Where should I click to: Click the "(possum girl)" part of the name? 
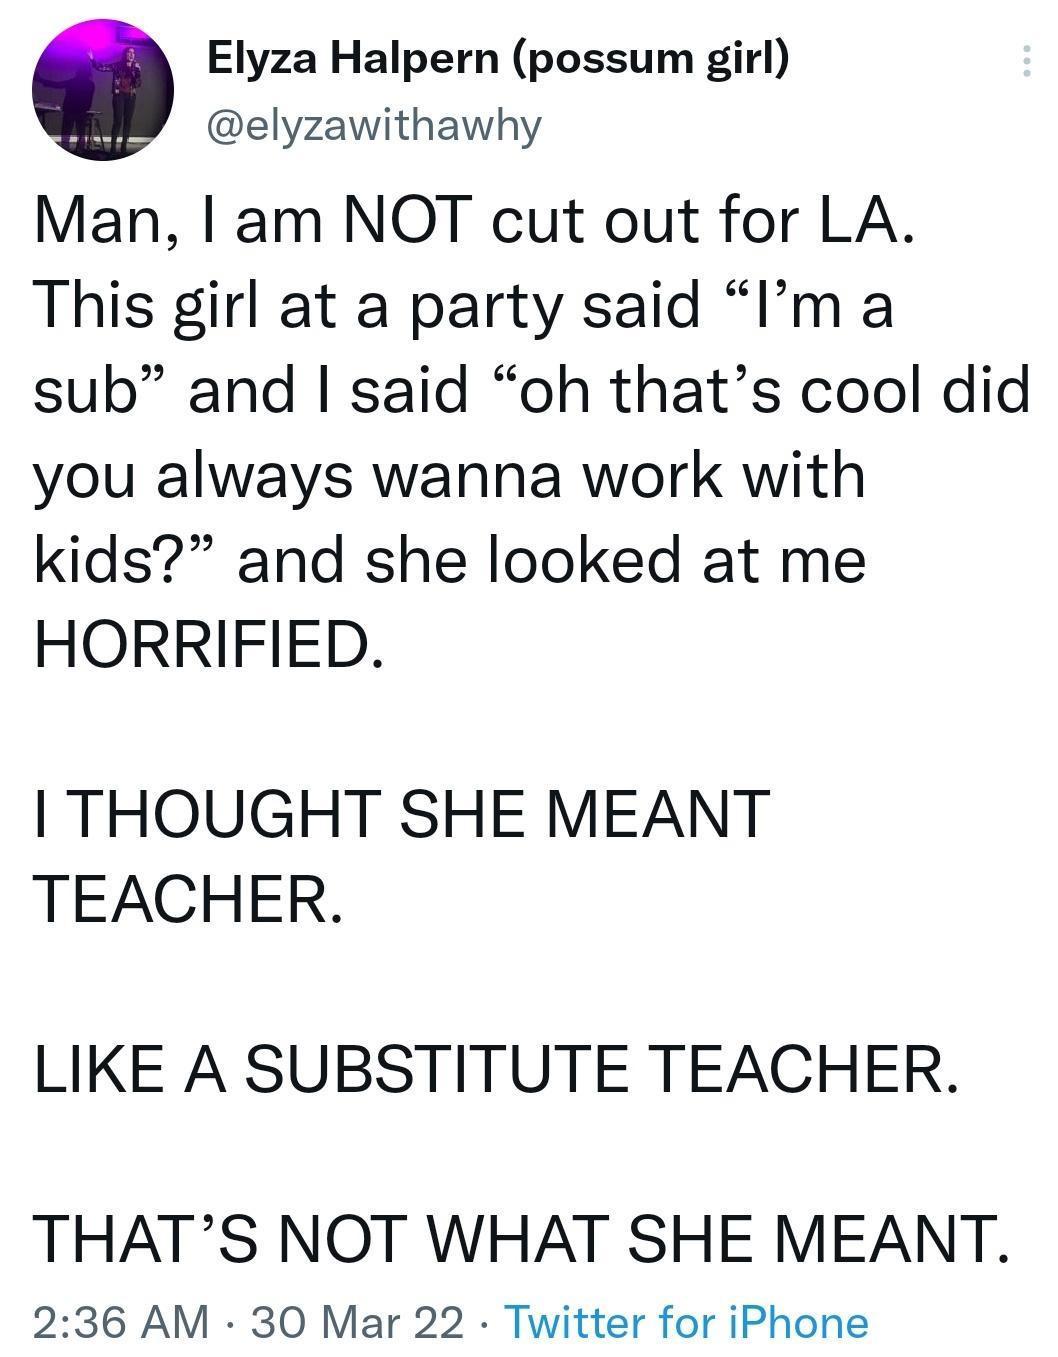tap(651, 61)
